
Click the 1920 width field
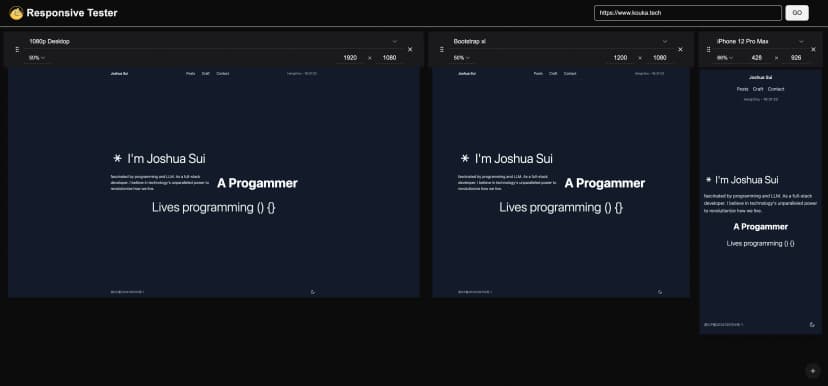pos(350,58)
